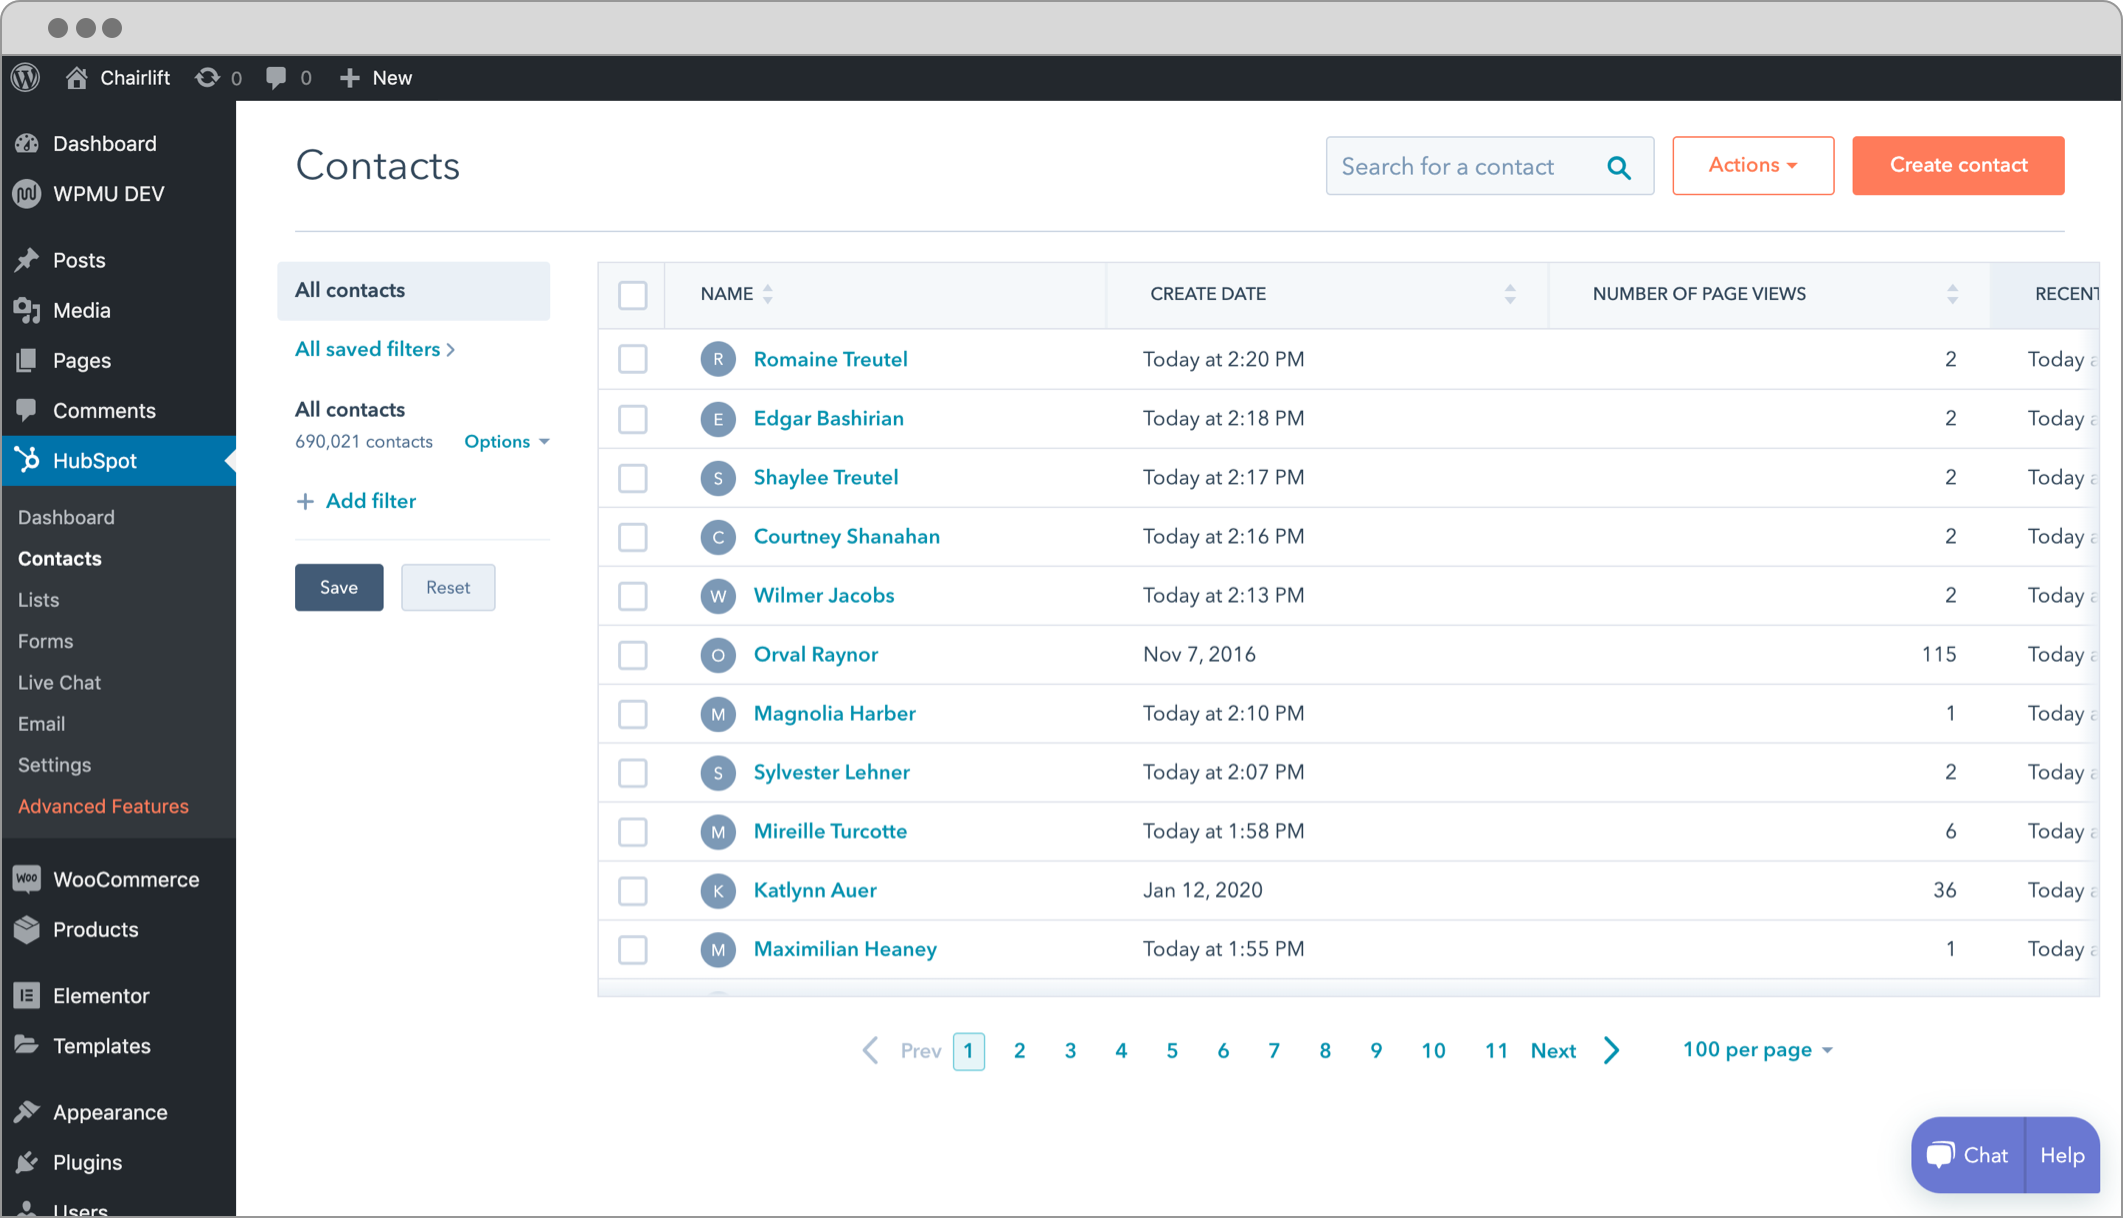Image resolution: width=2124 pixels, height=1218 pixels.
Task: Toggle checkbox next to Romaine Treutel
Action: [x=633, y=359]
